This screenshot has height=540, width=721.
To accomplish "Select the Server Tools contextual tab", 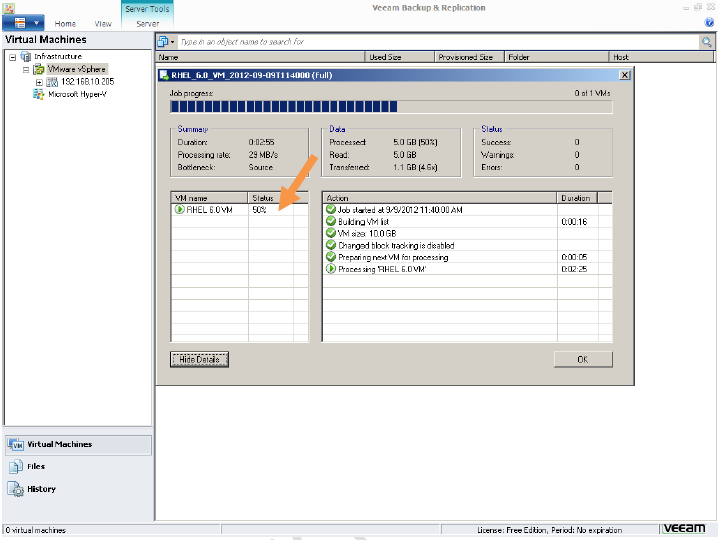I will click(147, 9).
